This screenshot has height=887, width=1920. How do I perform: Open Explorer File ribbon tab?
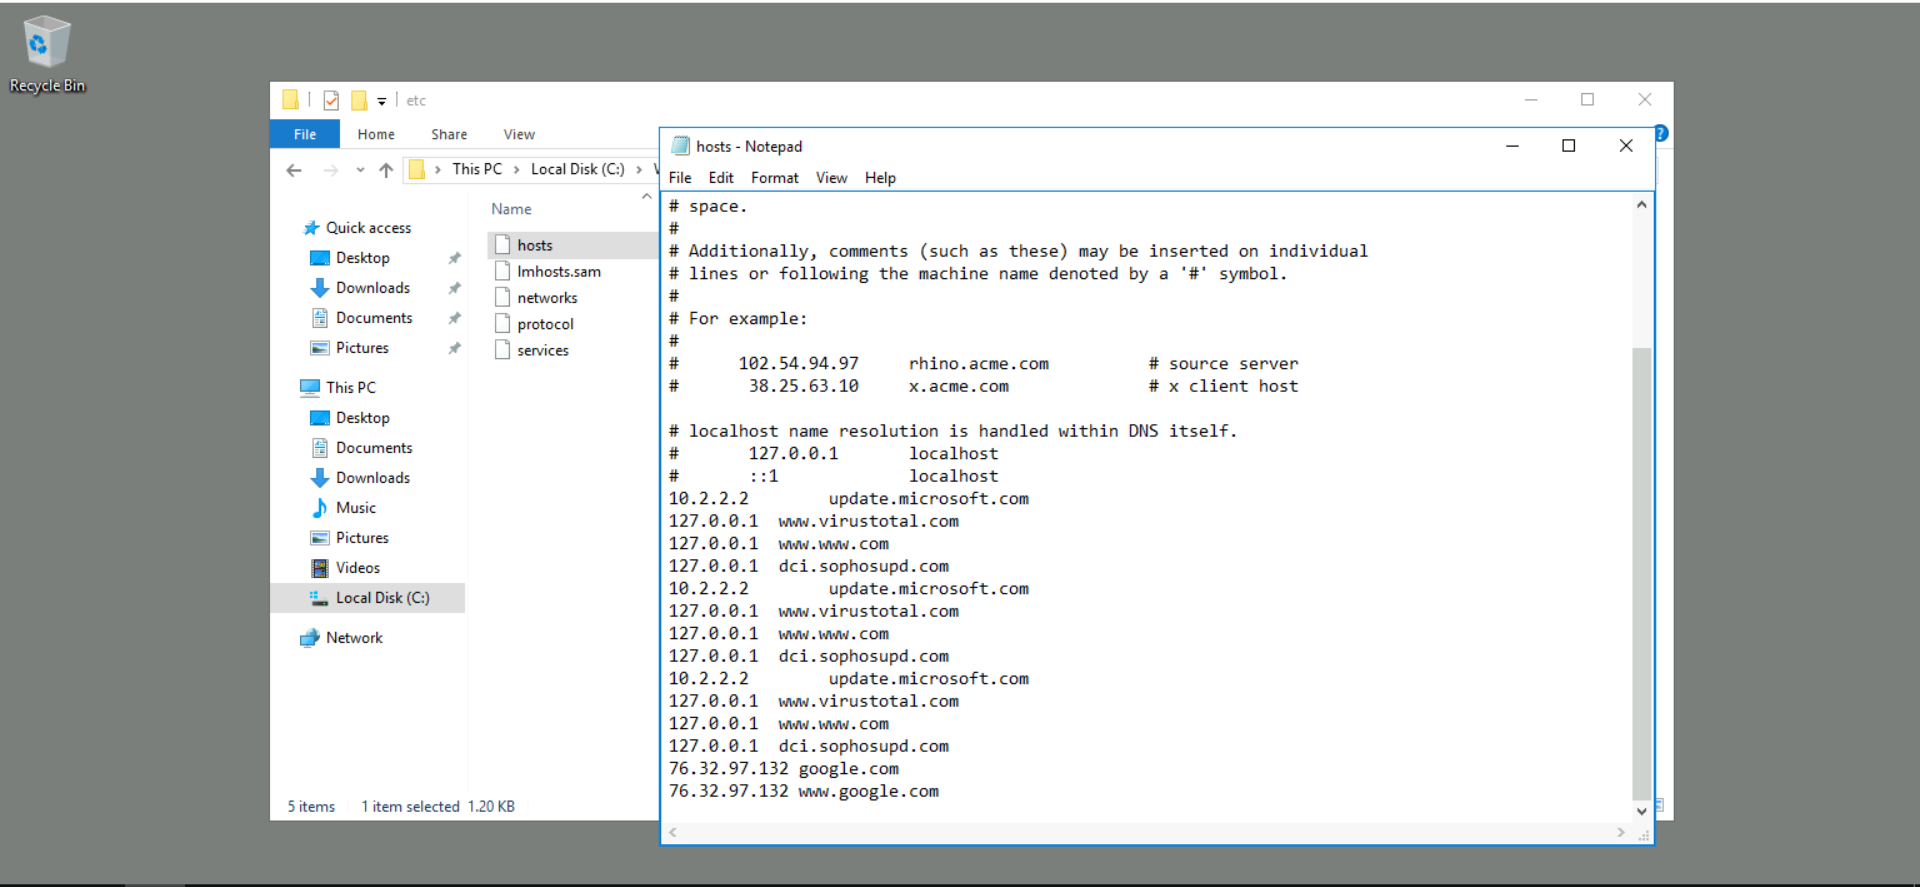pos(305,134)
